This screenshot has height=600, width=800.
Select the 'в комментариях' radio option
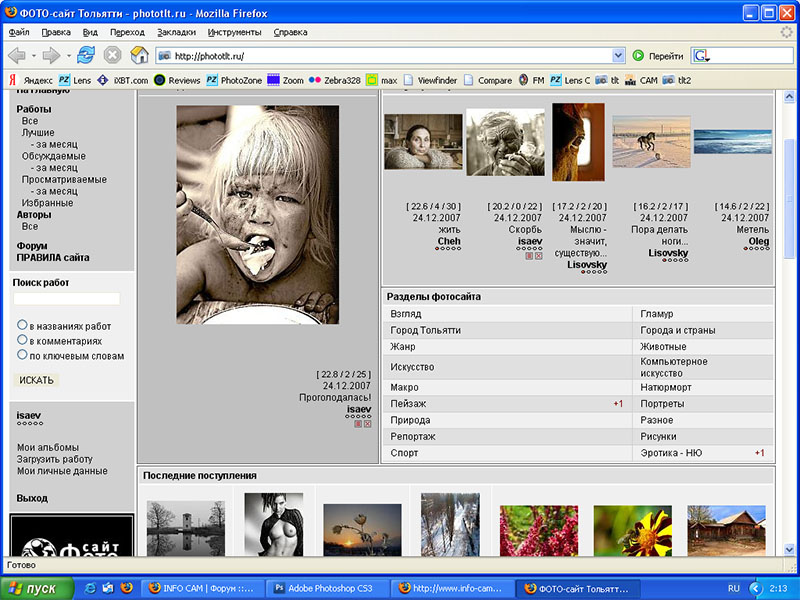[22, 340]
